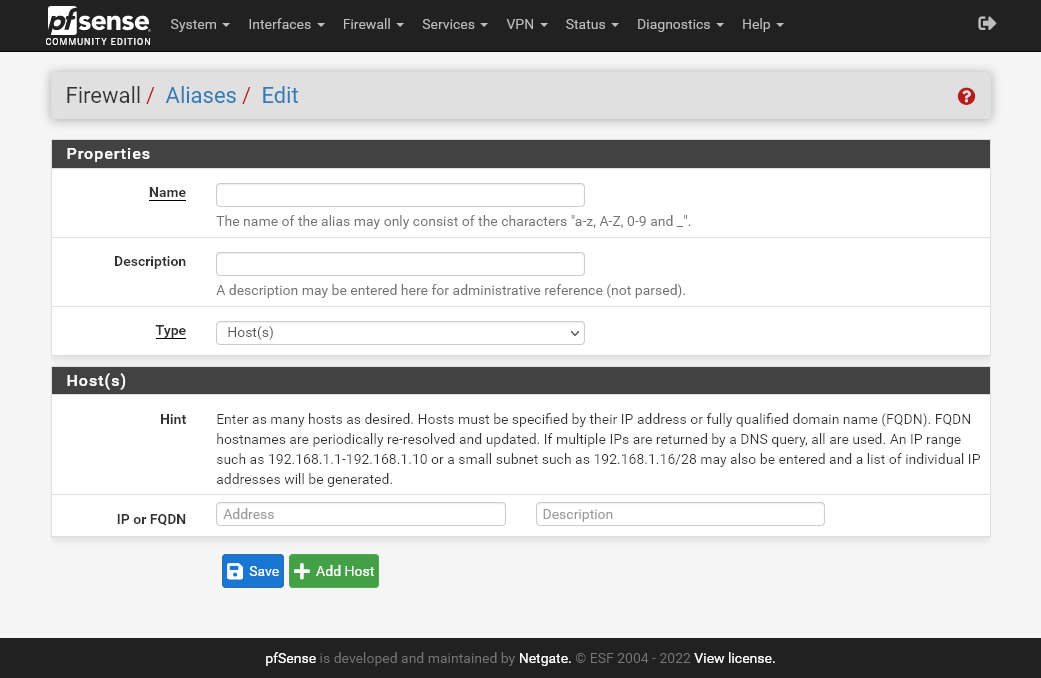Expand the Type dropdown showing Host(s)
This screenshot has height=678, width=1041.
(x=400, y=332)
